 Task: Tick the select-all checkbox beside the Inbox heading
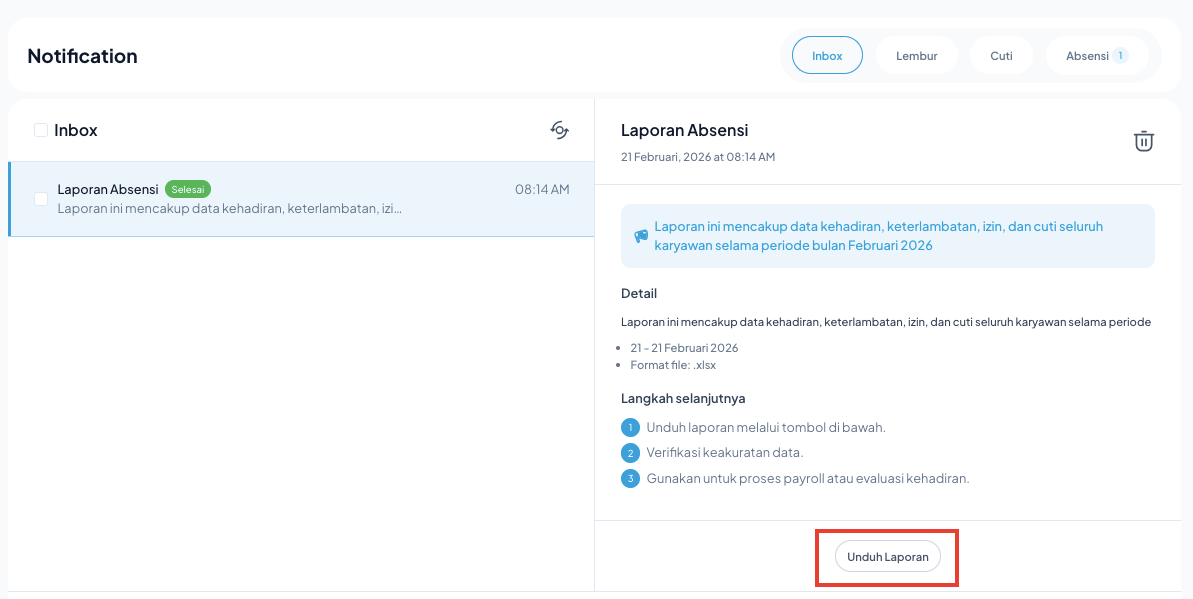[x=41, y=130]
